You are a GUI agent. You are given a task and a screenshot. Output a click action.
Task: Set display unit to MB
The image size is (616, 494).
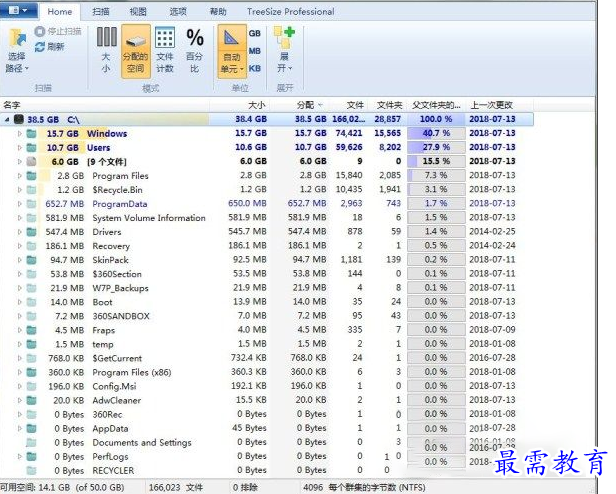(x=255, y=51)
